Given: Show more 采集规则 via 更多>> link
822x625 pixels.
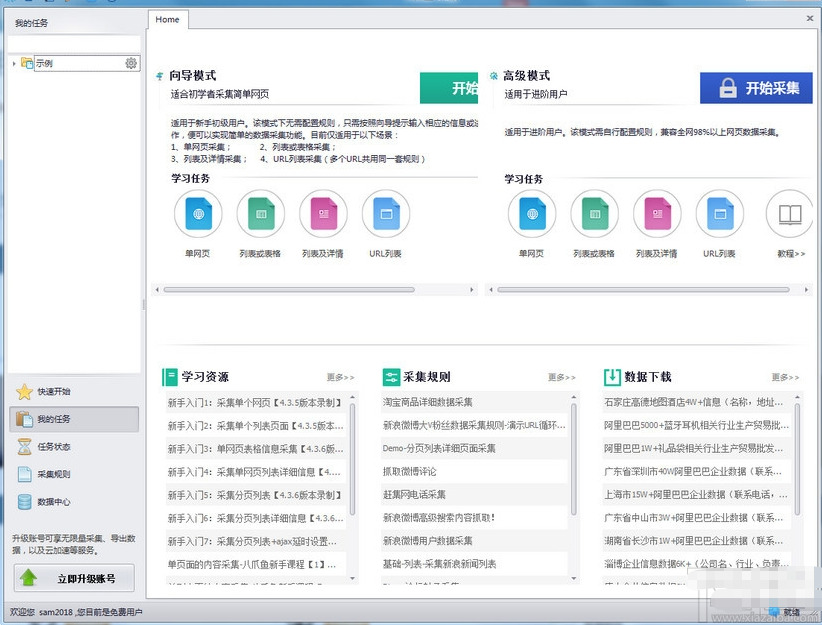Looking at the screenshot, I should tap(562, 378).
